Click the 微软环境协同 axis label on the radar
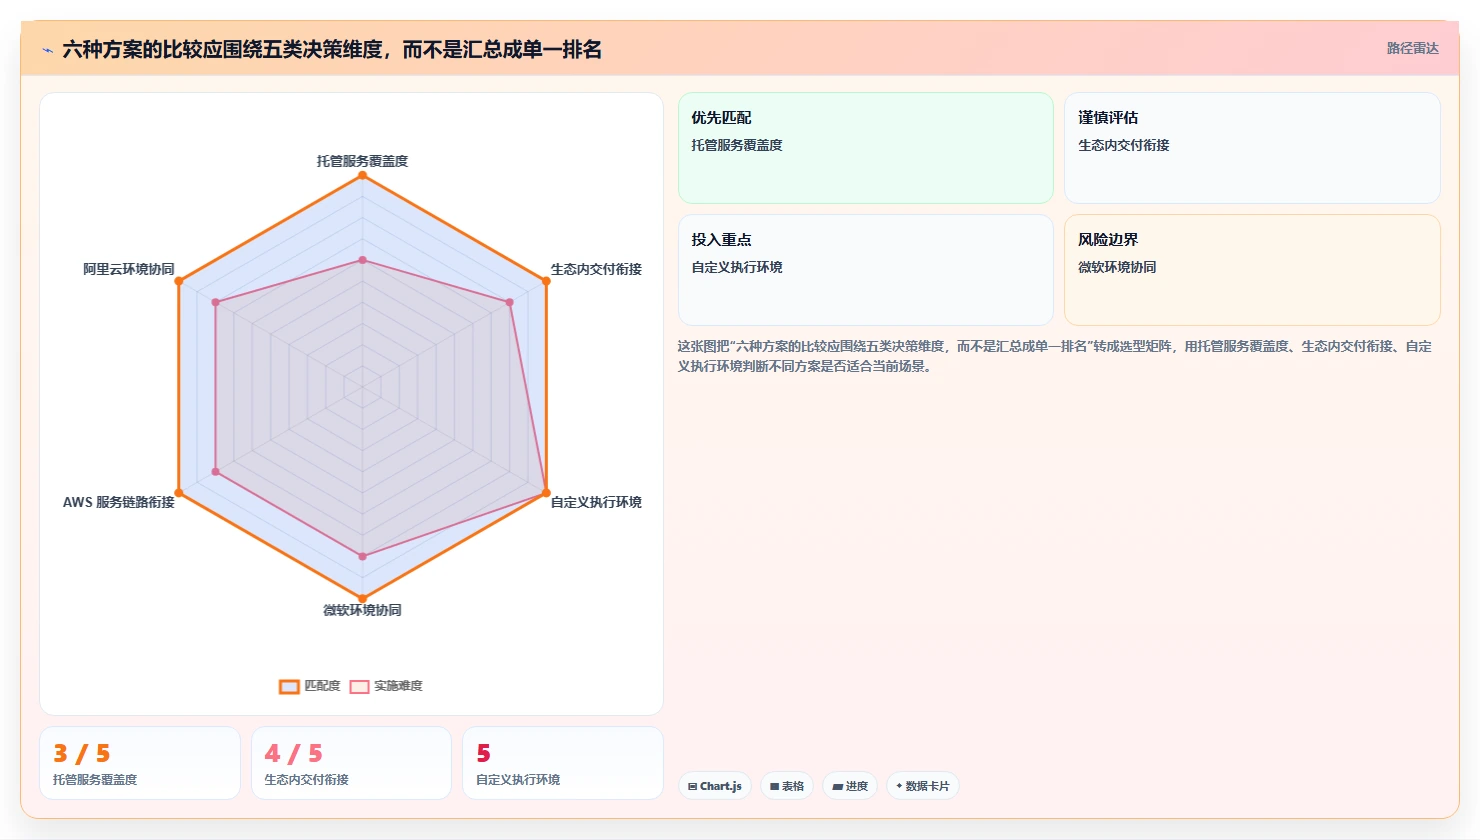1480x840 pixels. 362,610
